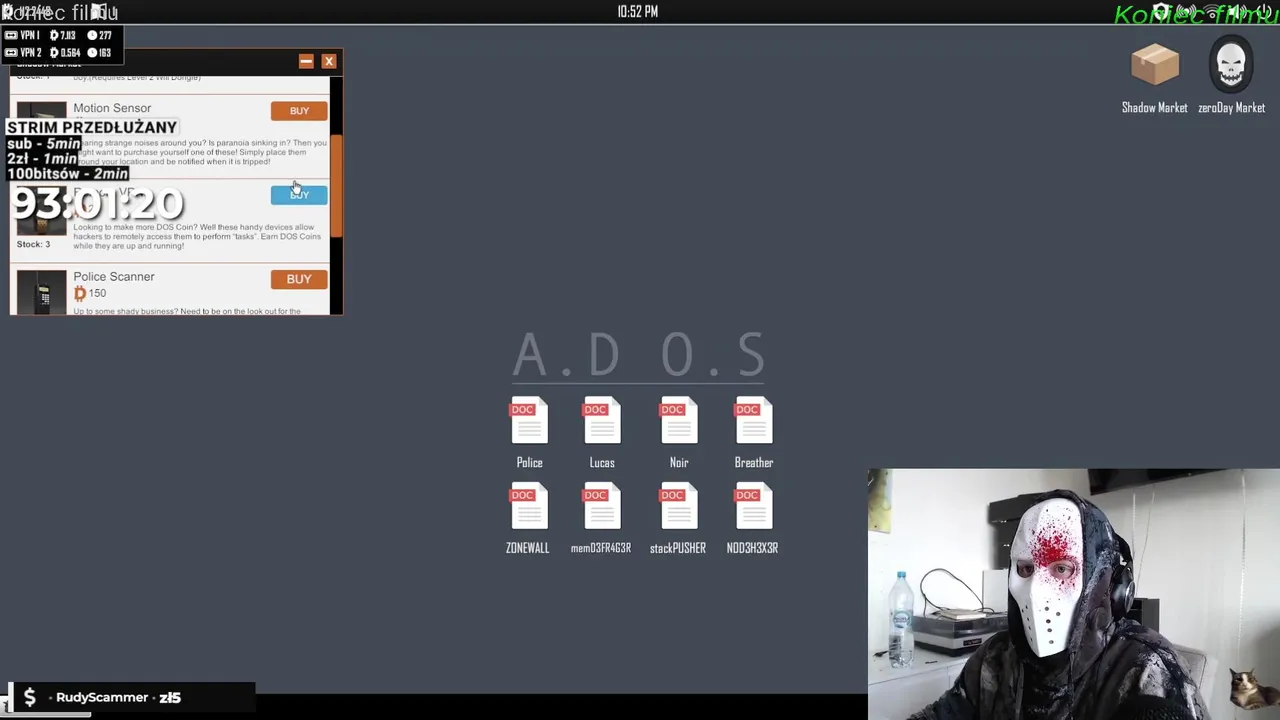Click the clock showing 10:52 PM
Image resolution: width=1280 pixels, height=720 pixels.
coord(638,11)
